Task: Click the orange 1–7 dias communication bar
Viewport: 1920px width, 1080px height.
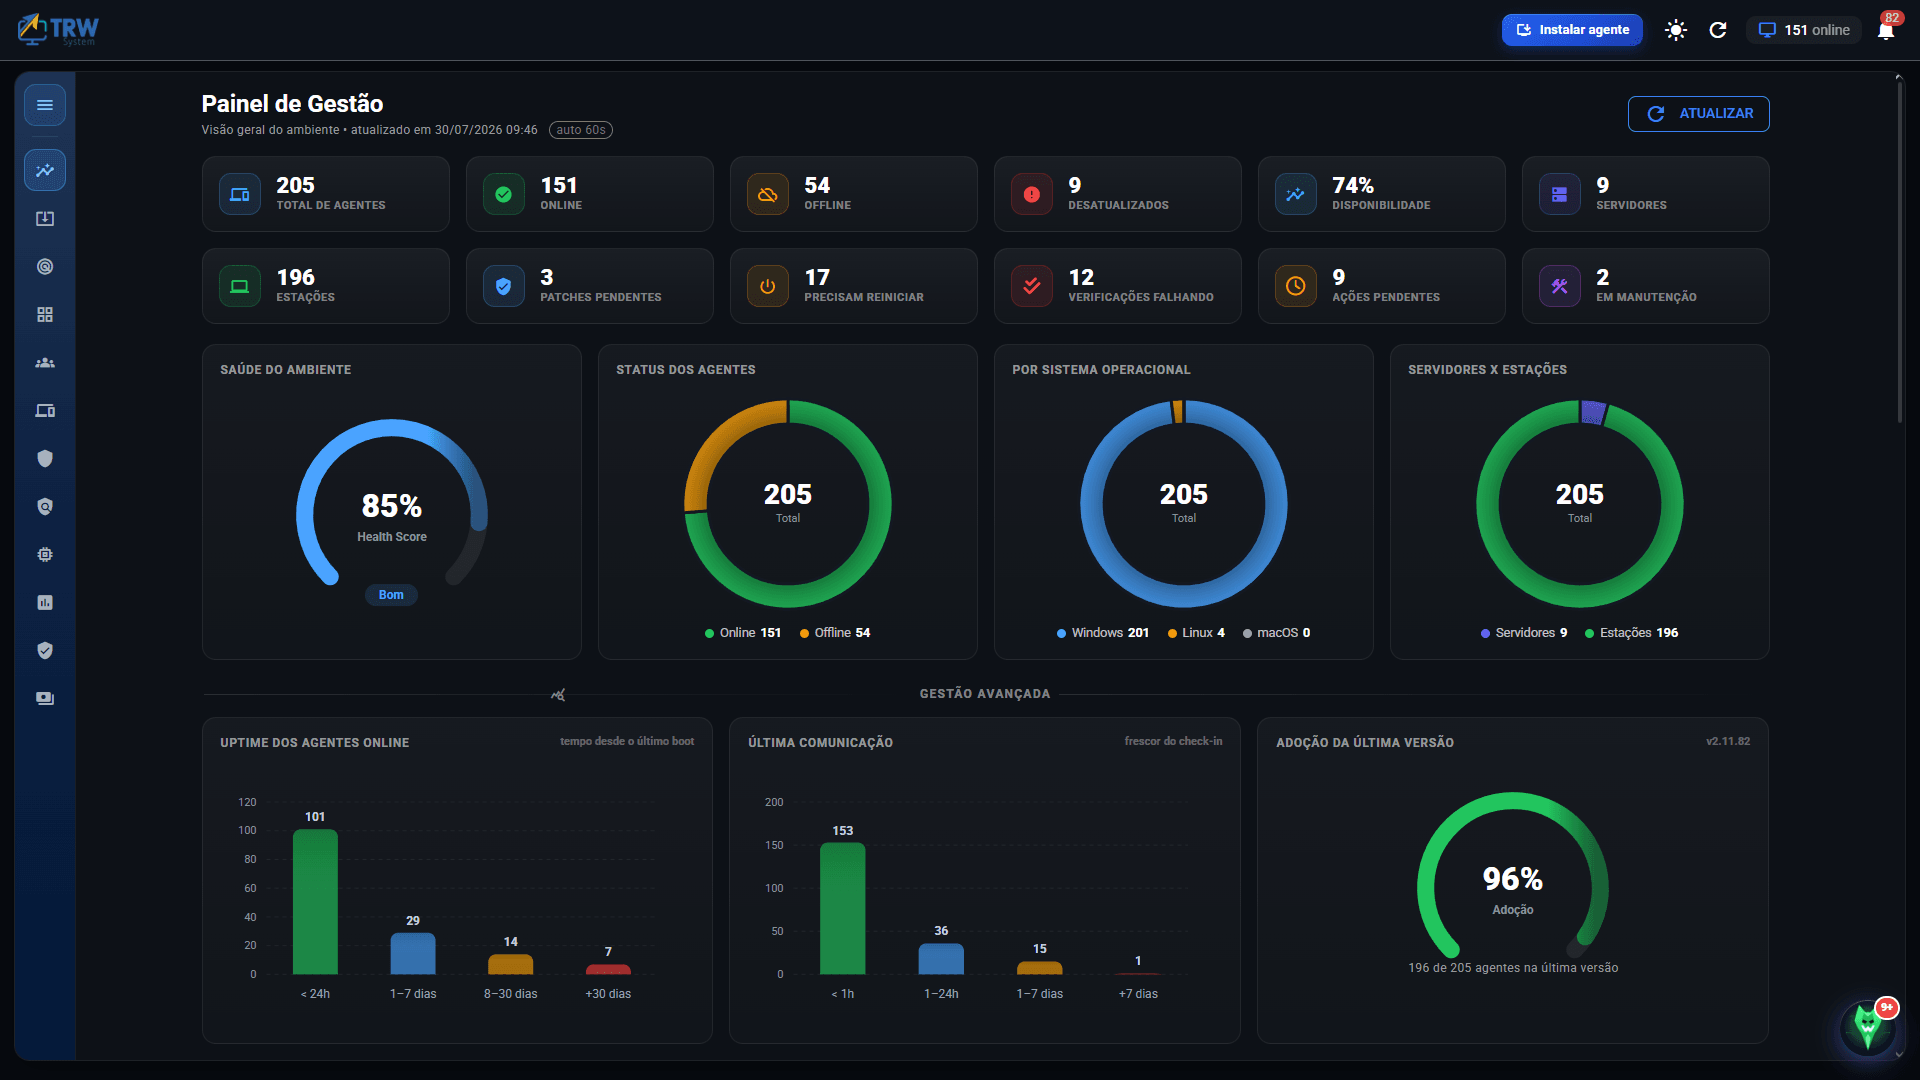Action: point(1040,968)
